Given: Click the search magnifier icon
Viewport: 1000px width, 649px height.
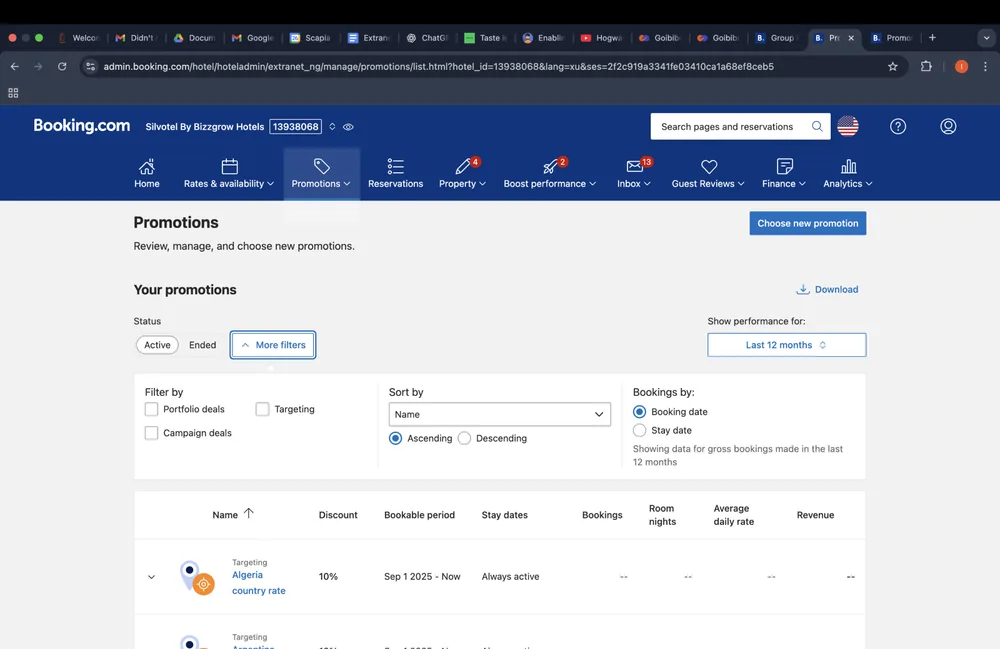Looking at the screenshot, I should point(817,126).
